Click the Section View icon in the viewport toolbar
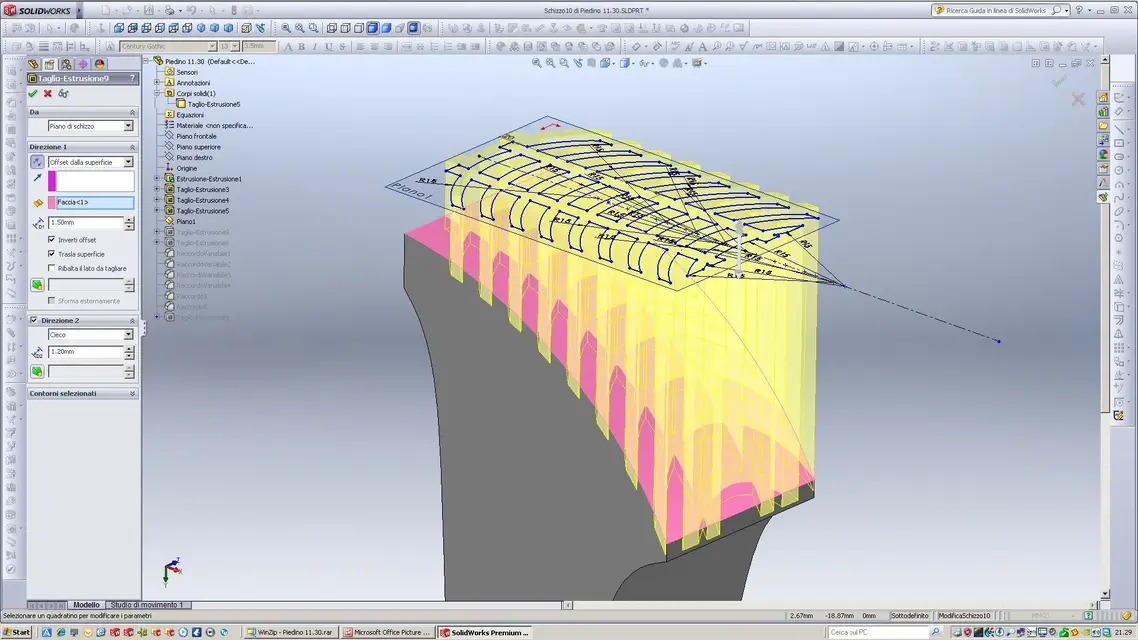This screenshot has height=640, width=1138. tap(591, 63)
